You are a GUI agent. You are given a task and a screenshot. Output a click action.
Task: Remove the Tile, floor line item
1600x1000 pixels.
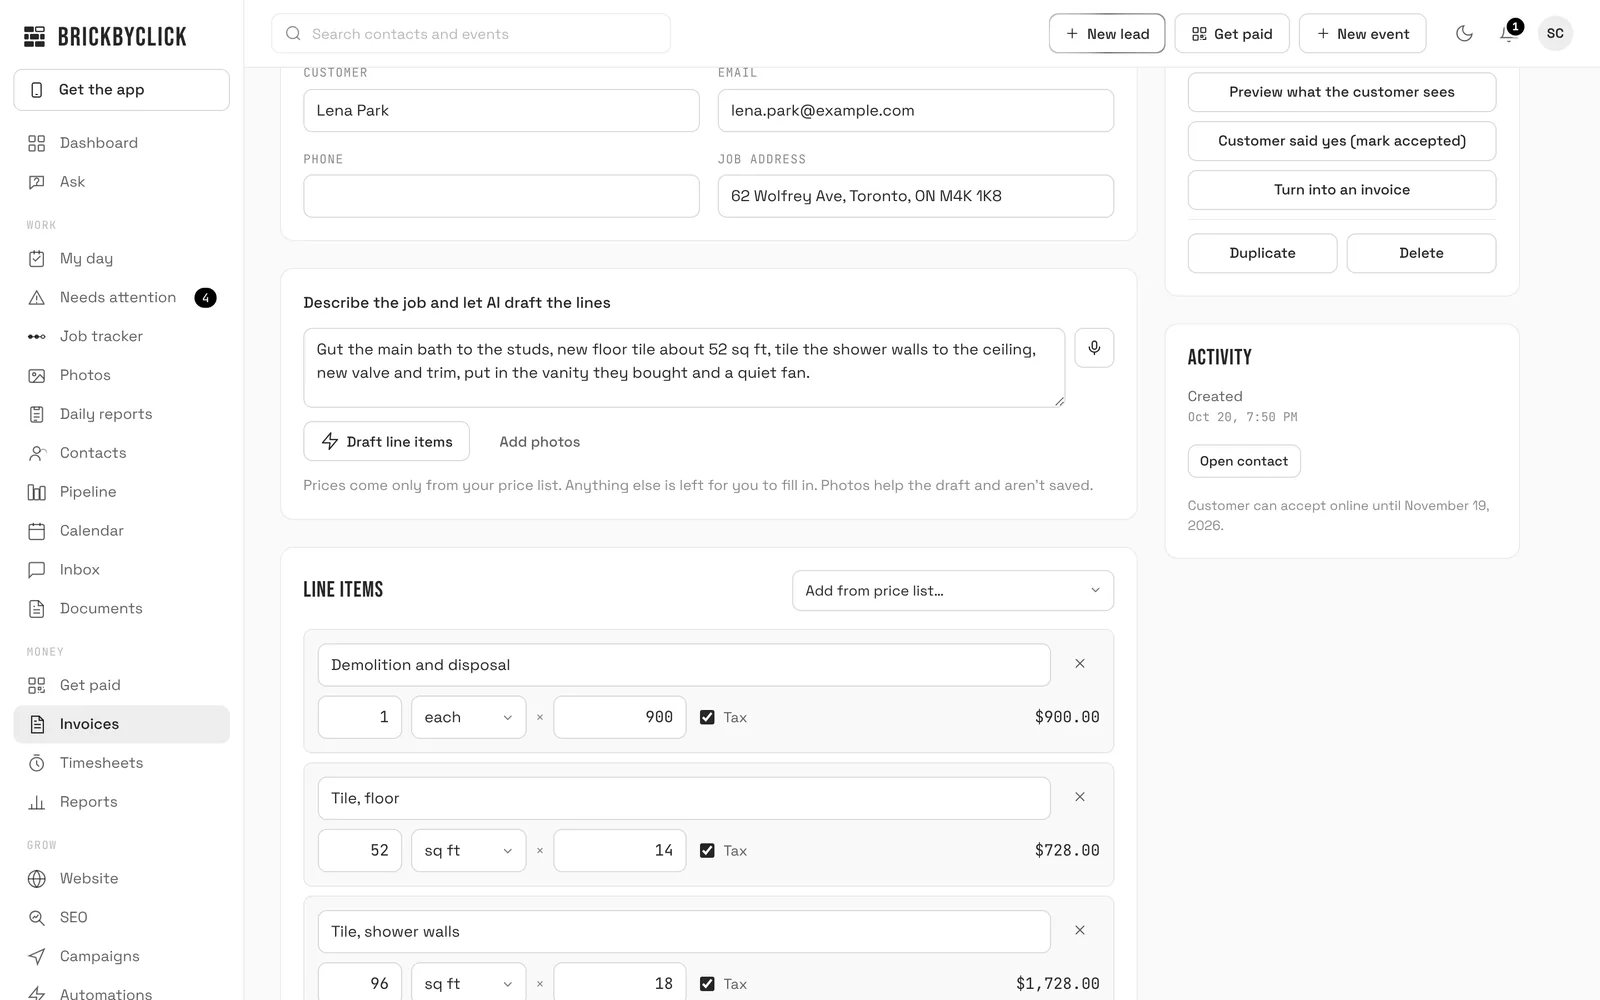[1080, 797]
